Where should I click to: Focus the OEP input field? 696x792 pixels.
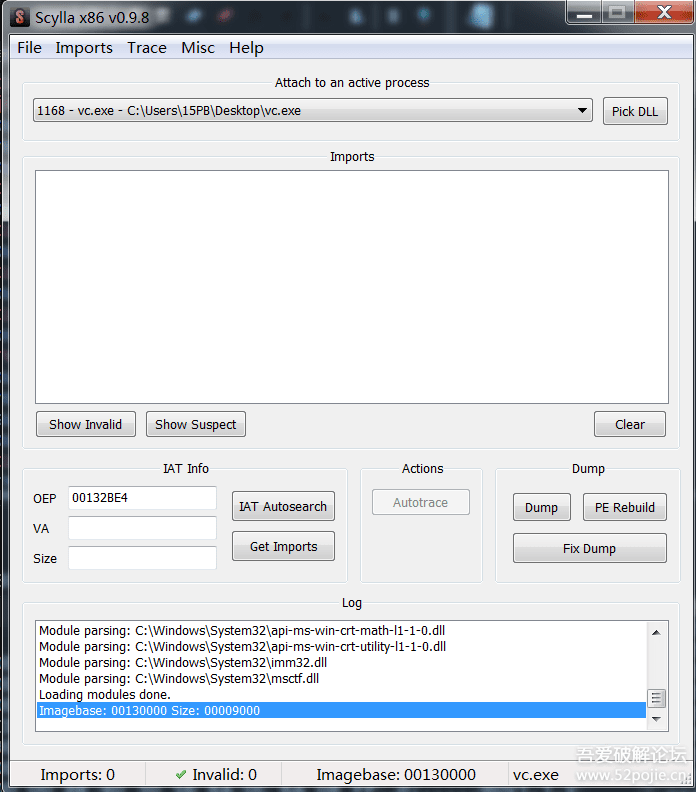142,498
